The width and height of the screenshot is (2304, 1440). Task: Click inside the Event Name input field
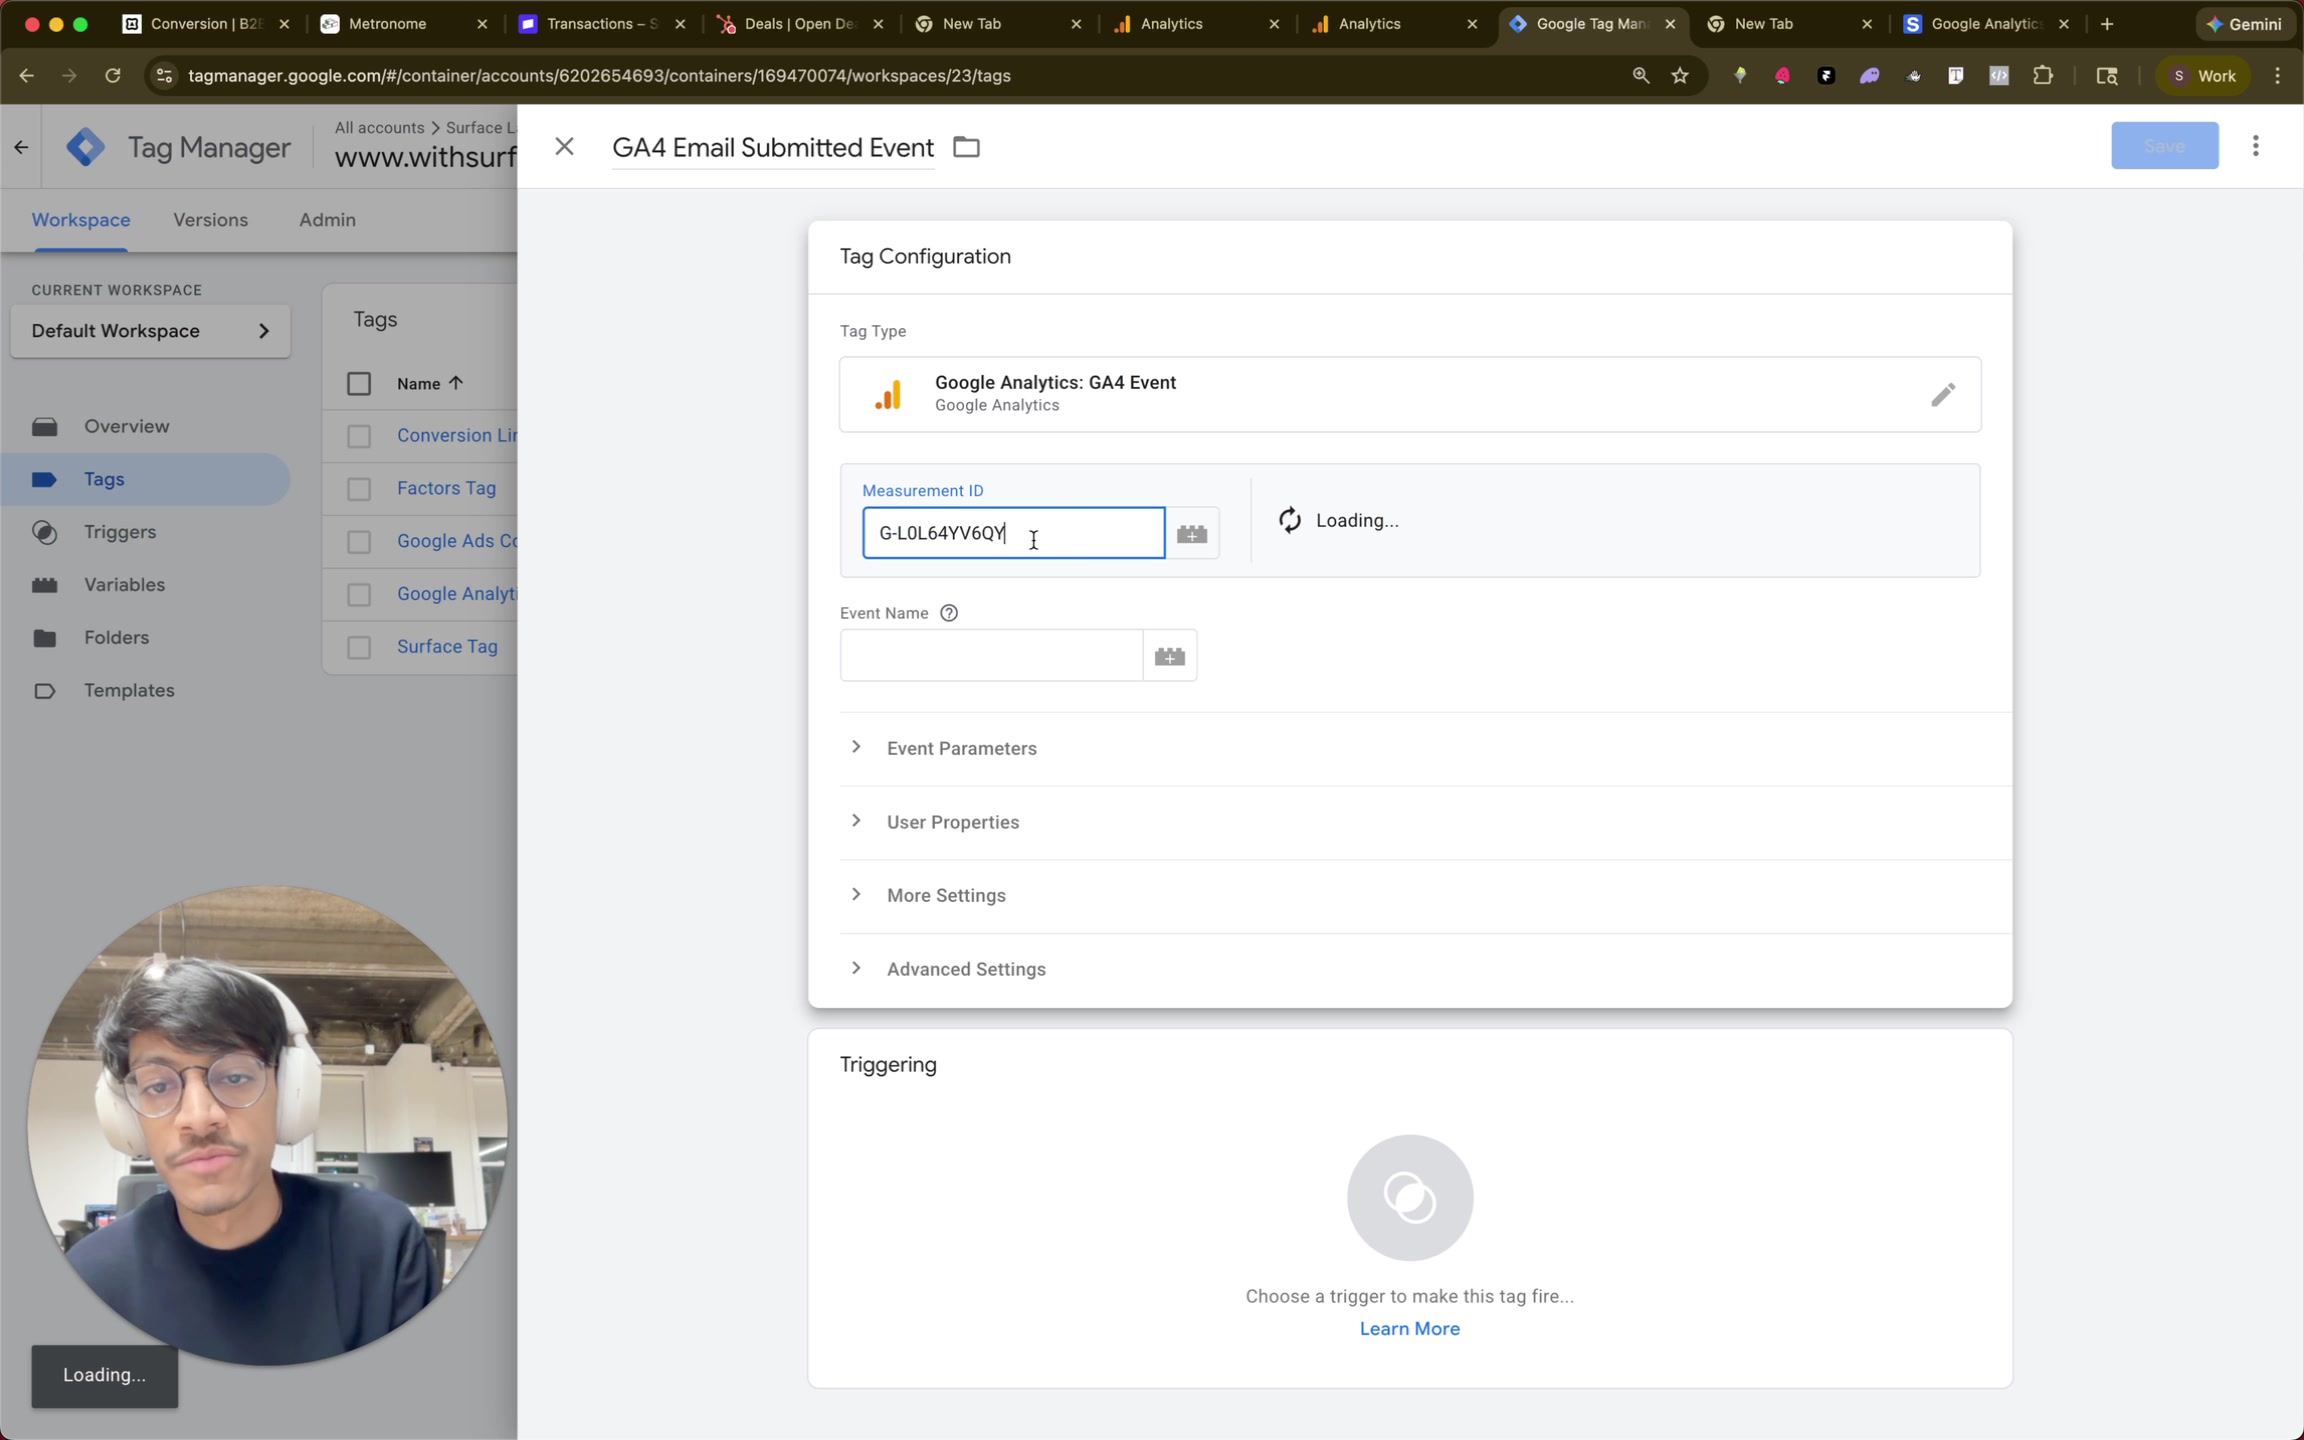989,654
